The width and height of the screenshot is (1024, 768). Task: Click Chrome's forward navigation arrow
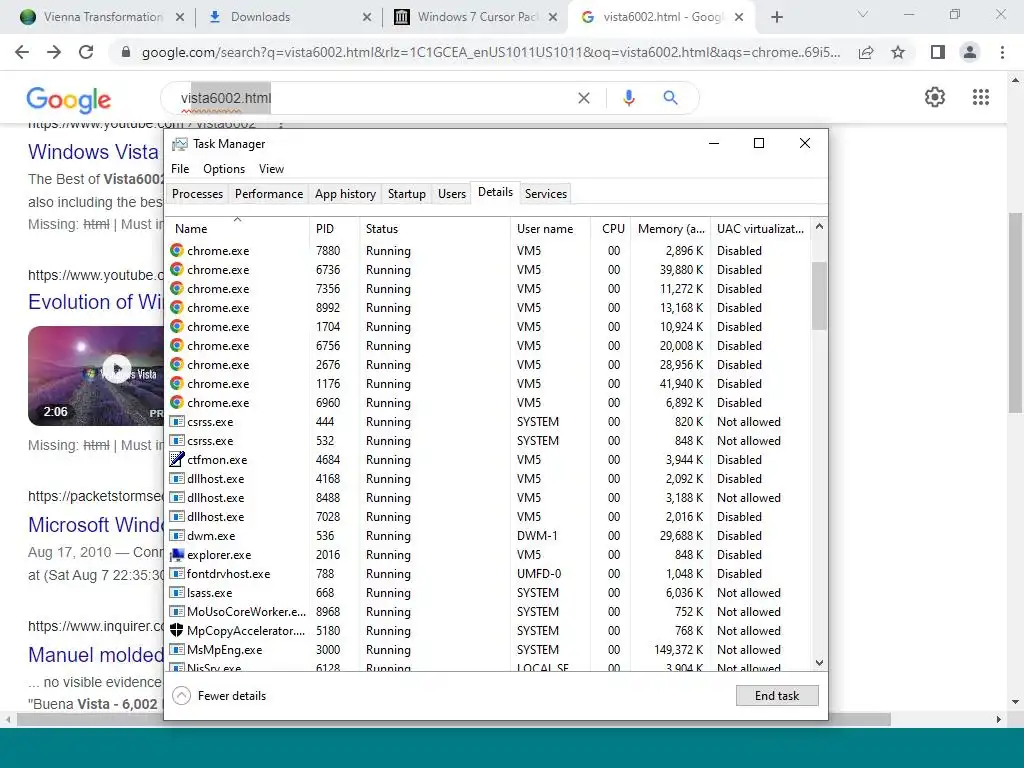(54, 52)
